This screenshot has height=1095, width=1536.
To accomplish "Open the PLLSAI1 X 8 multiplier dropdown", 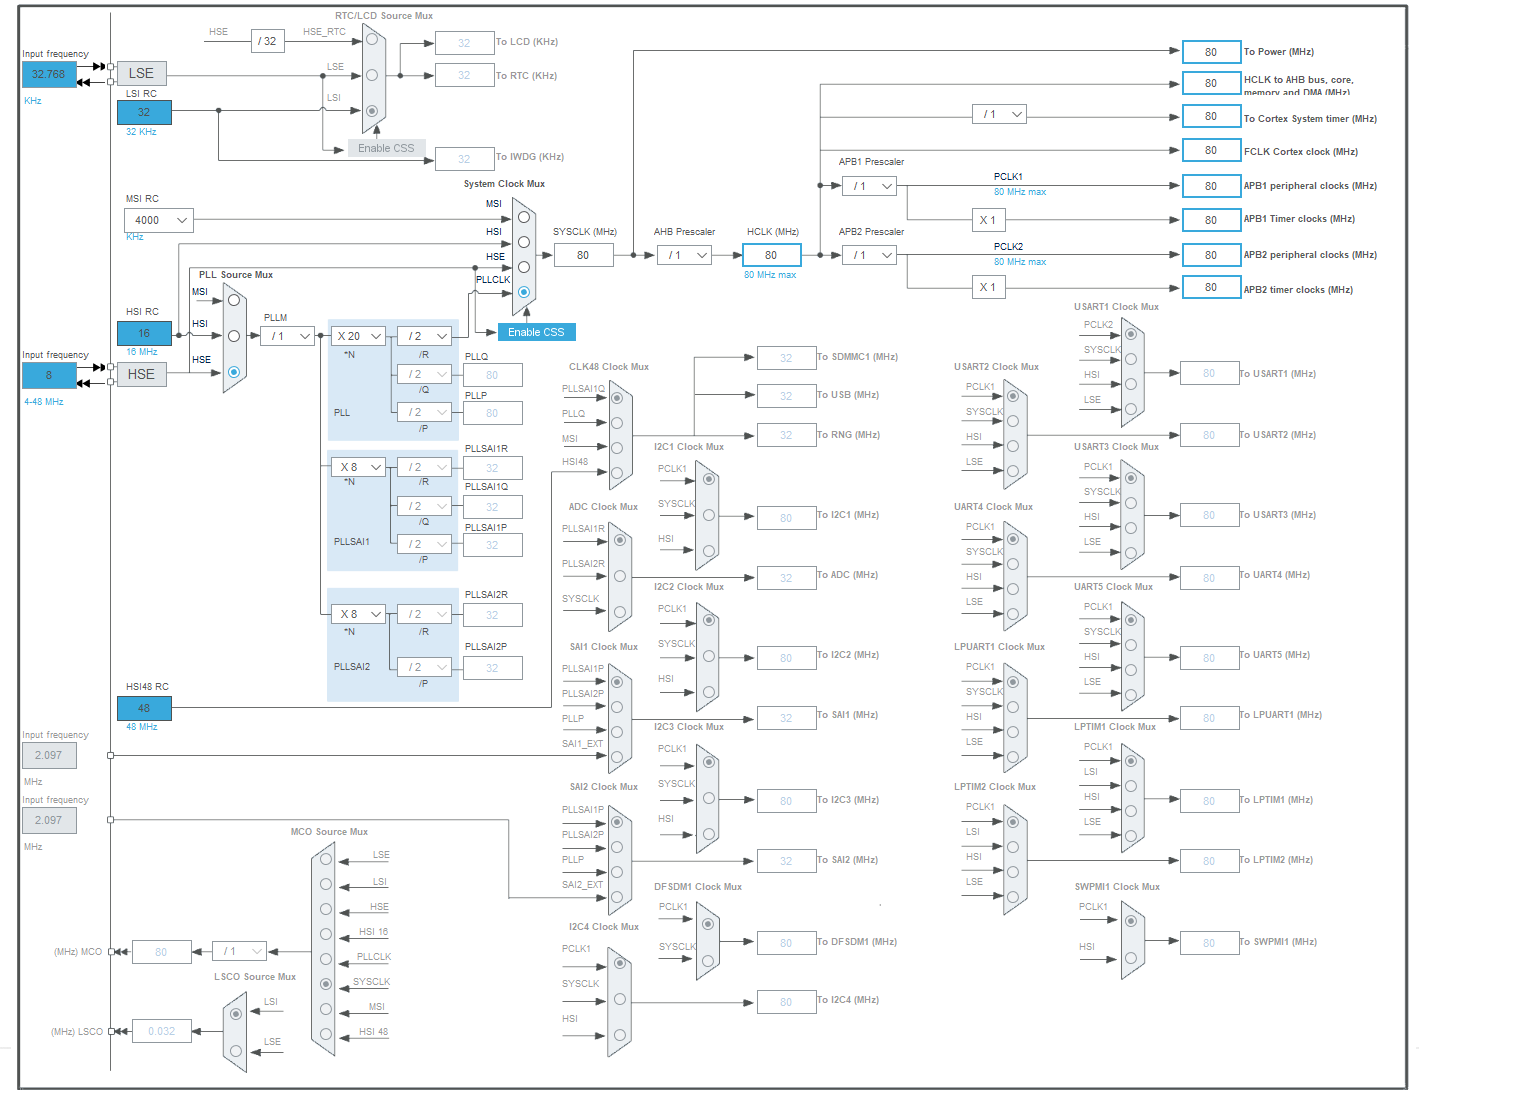I will pyautogui.click(x=359, y=467).
